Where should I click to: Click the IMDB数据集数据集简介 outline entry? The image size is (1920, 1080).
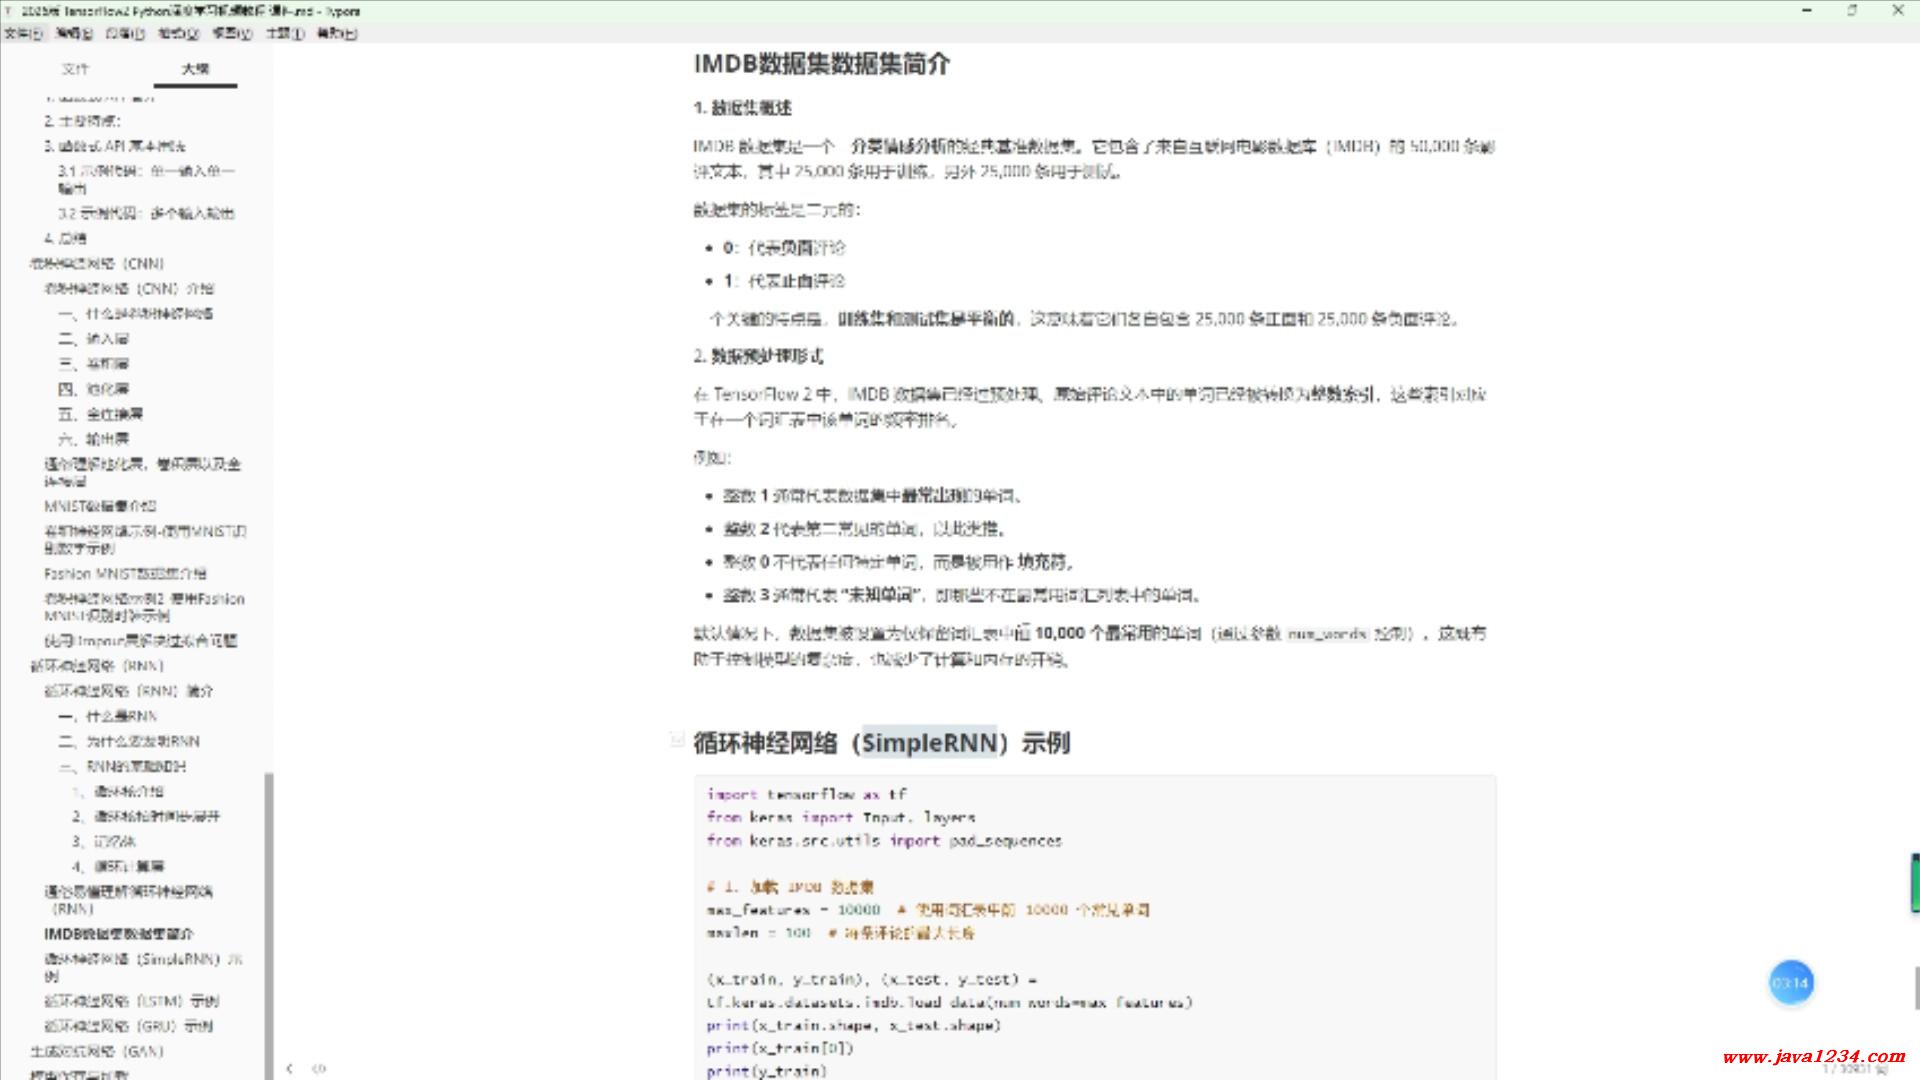point(118,934)
